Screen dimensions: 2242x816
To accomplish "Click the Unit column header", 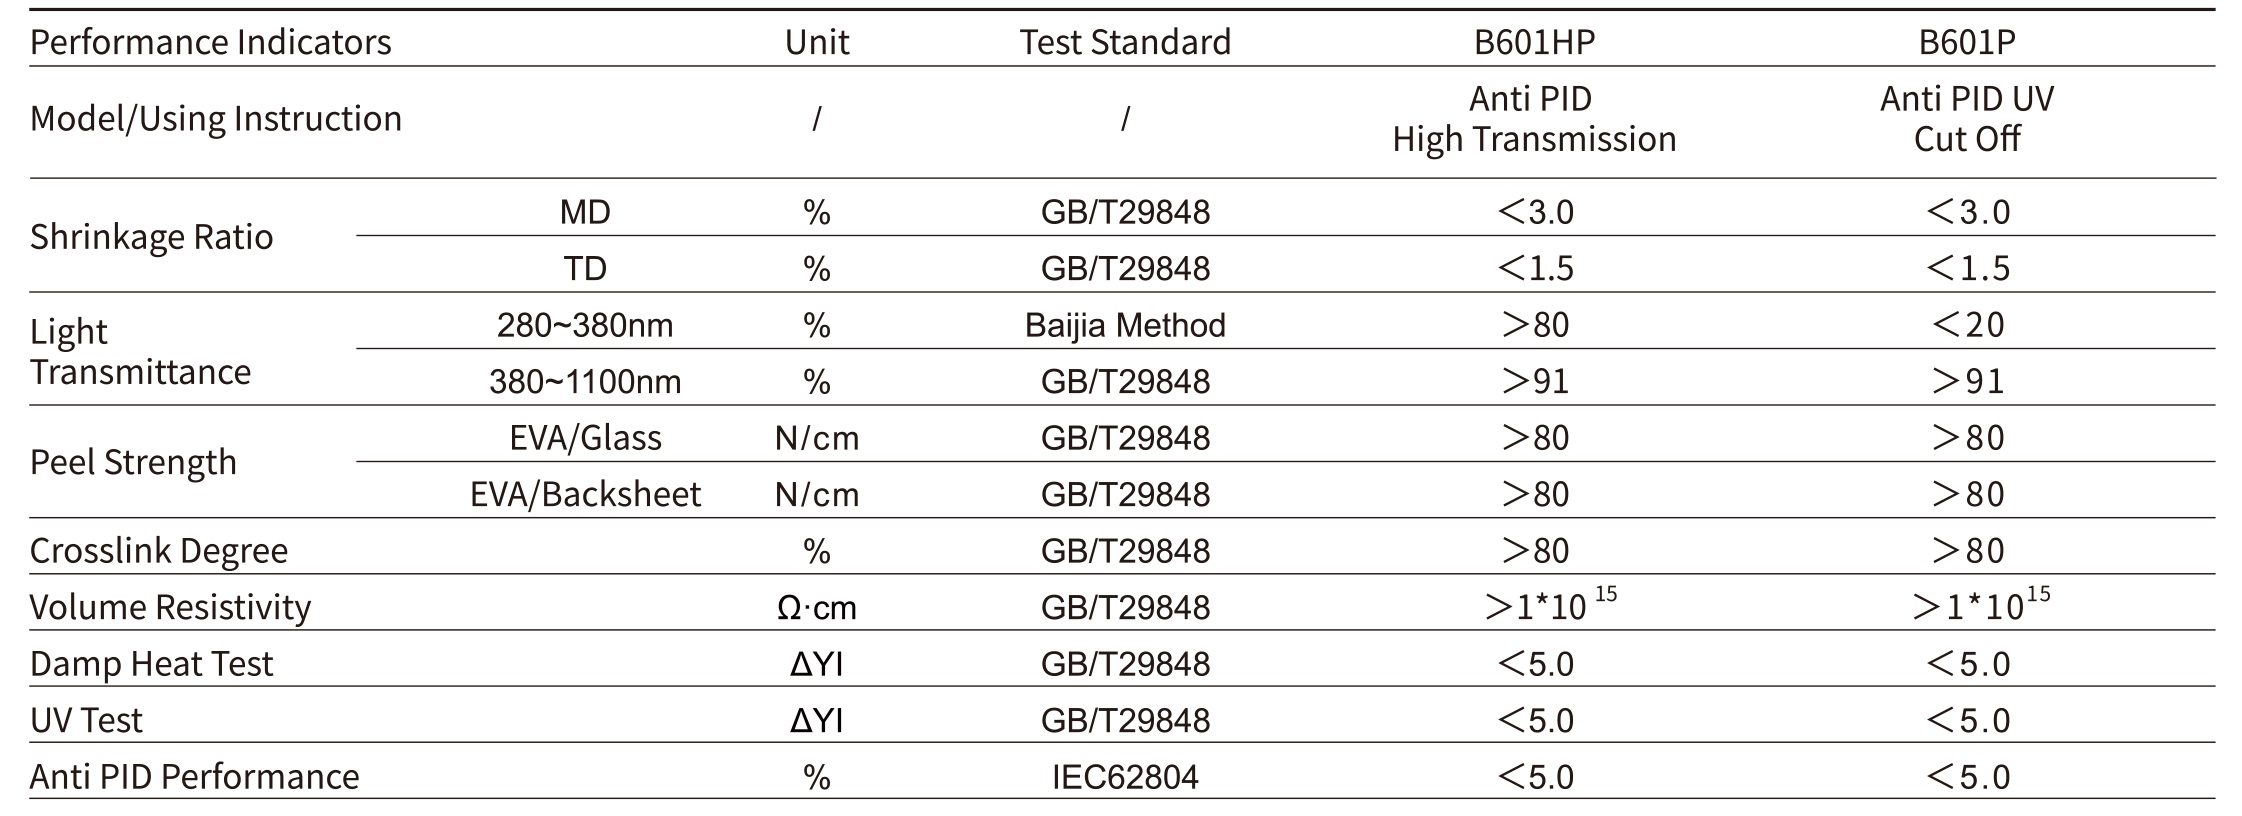I will 817,42.
